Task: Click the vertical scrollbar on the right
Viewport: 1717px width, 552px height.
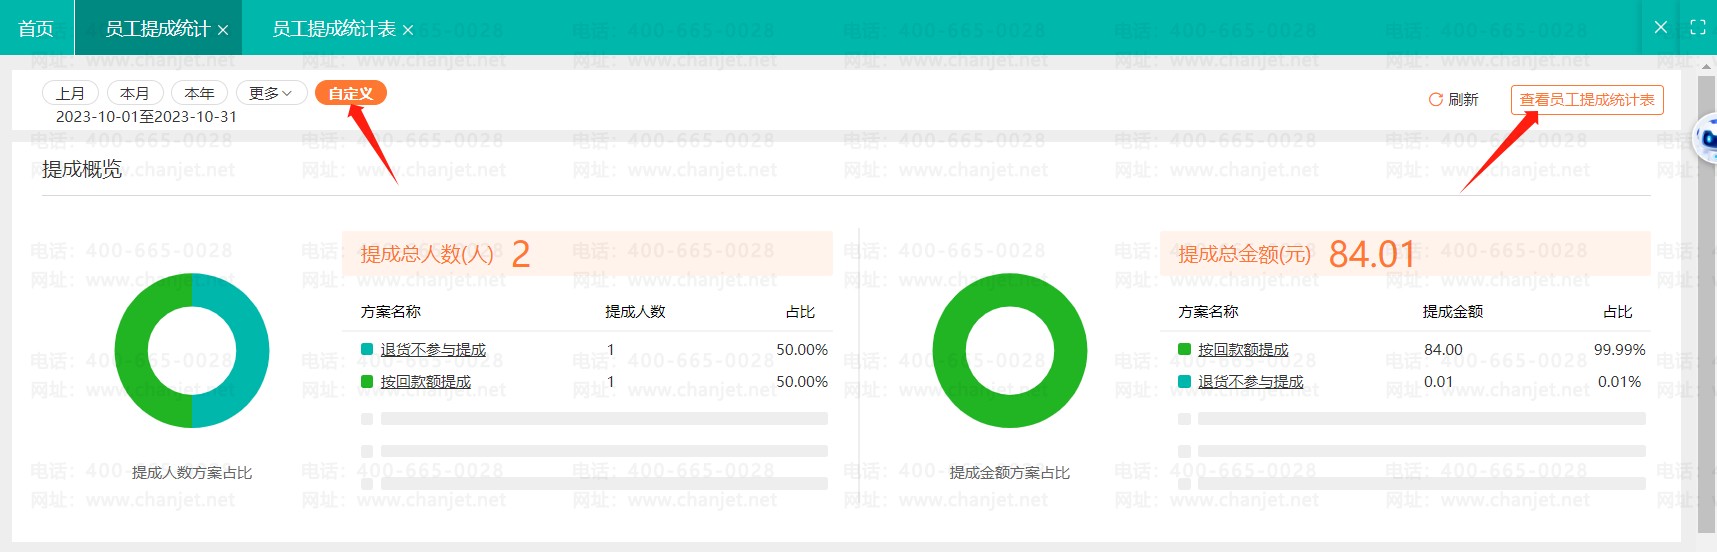Action: pos(1706,300)
